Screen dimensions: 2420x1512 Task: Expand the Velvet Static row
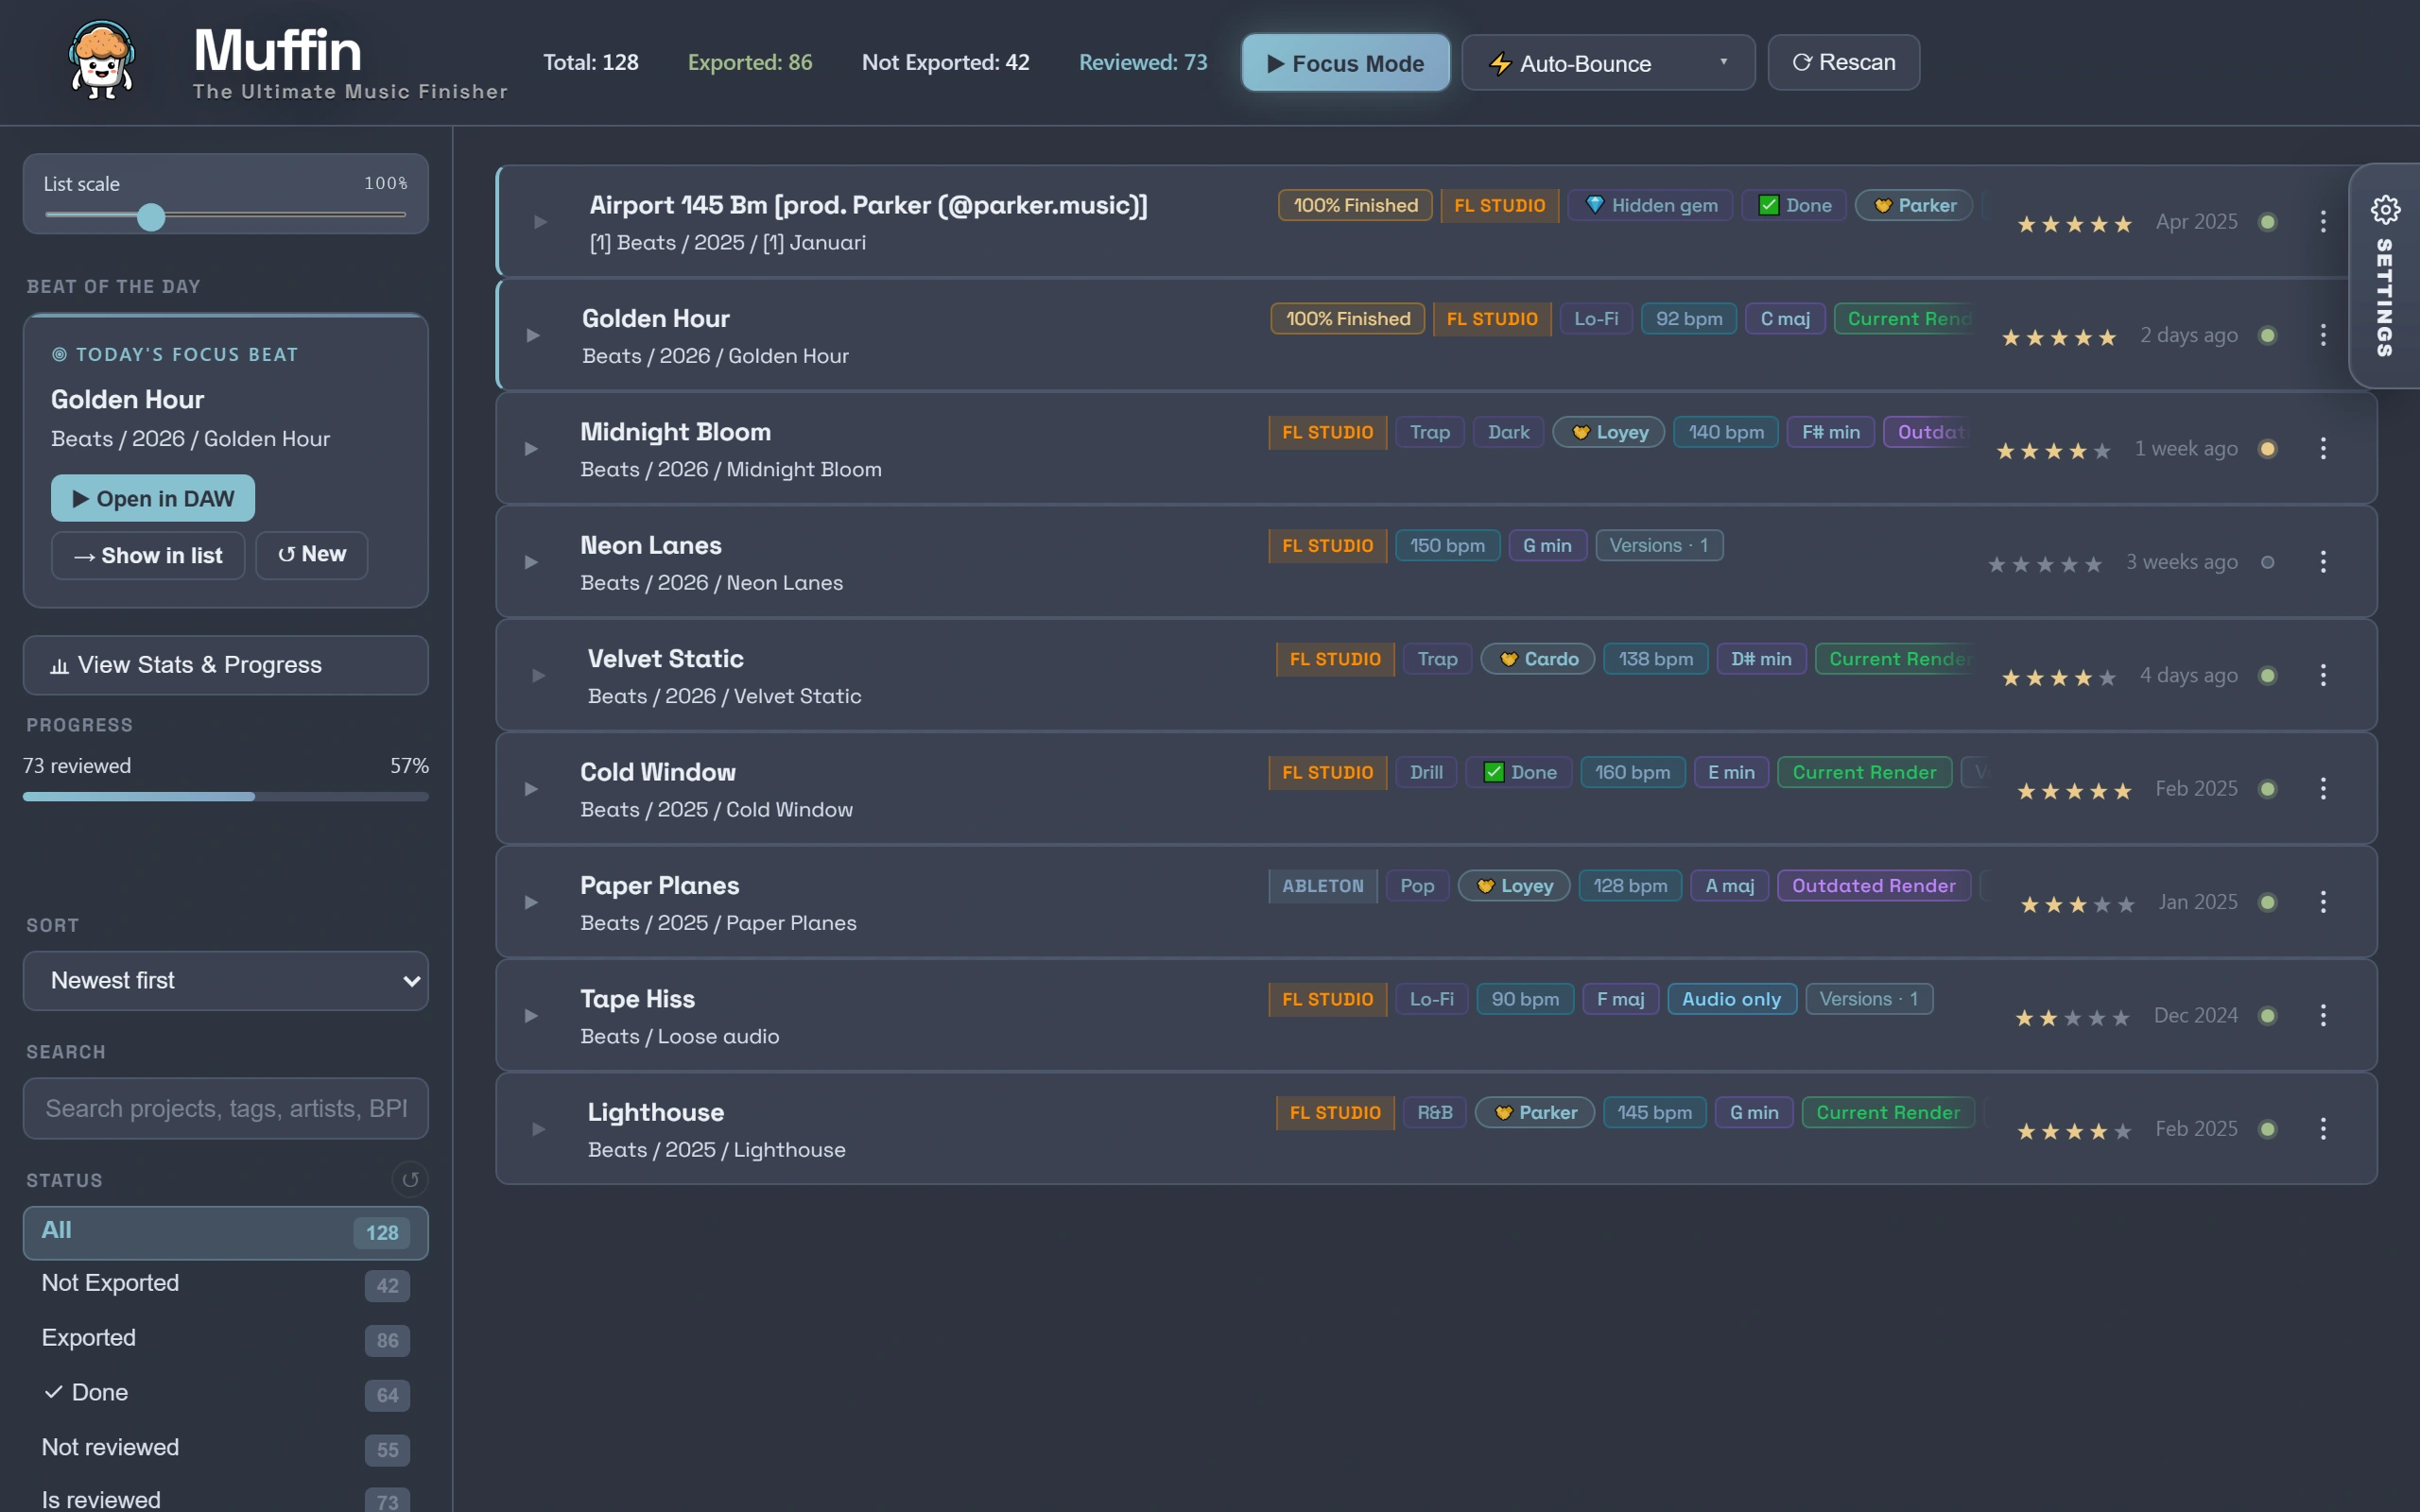(538, 676)
